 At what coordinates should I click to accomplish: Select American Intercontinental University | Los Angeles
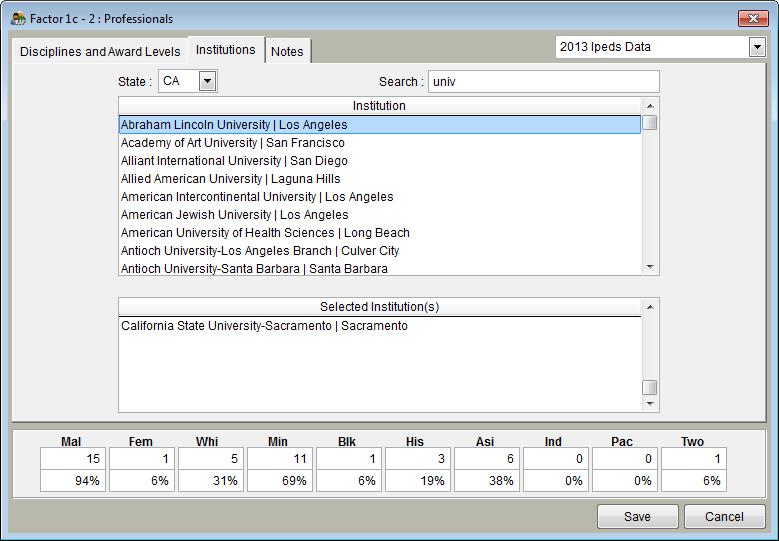tap(380, 197)
